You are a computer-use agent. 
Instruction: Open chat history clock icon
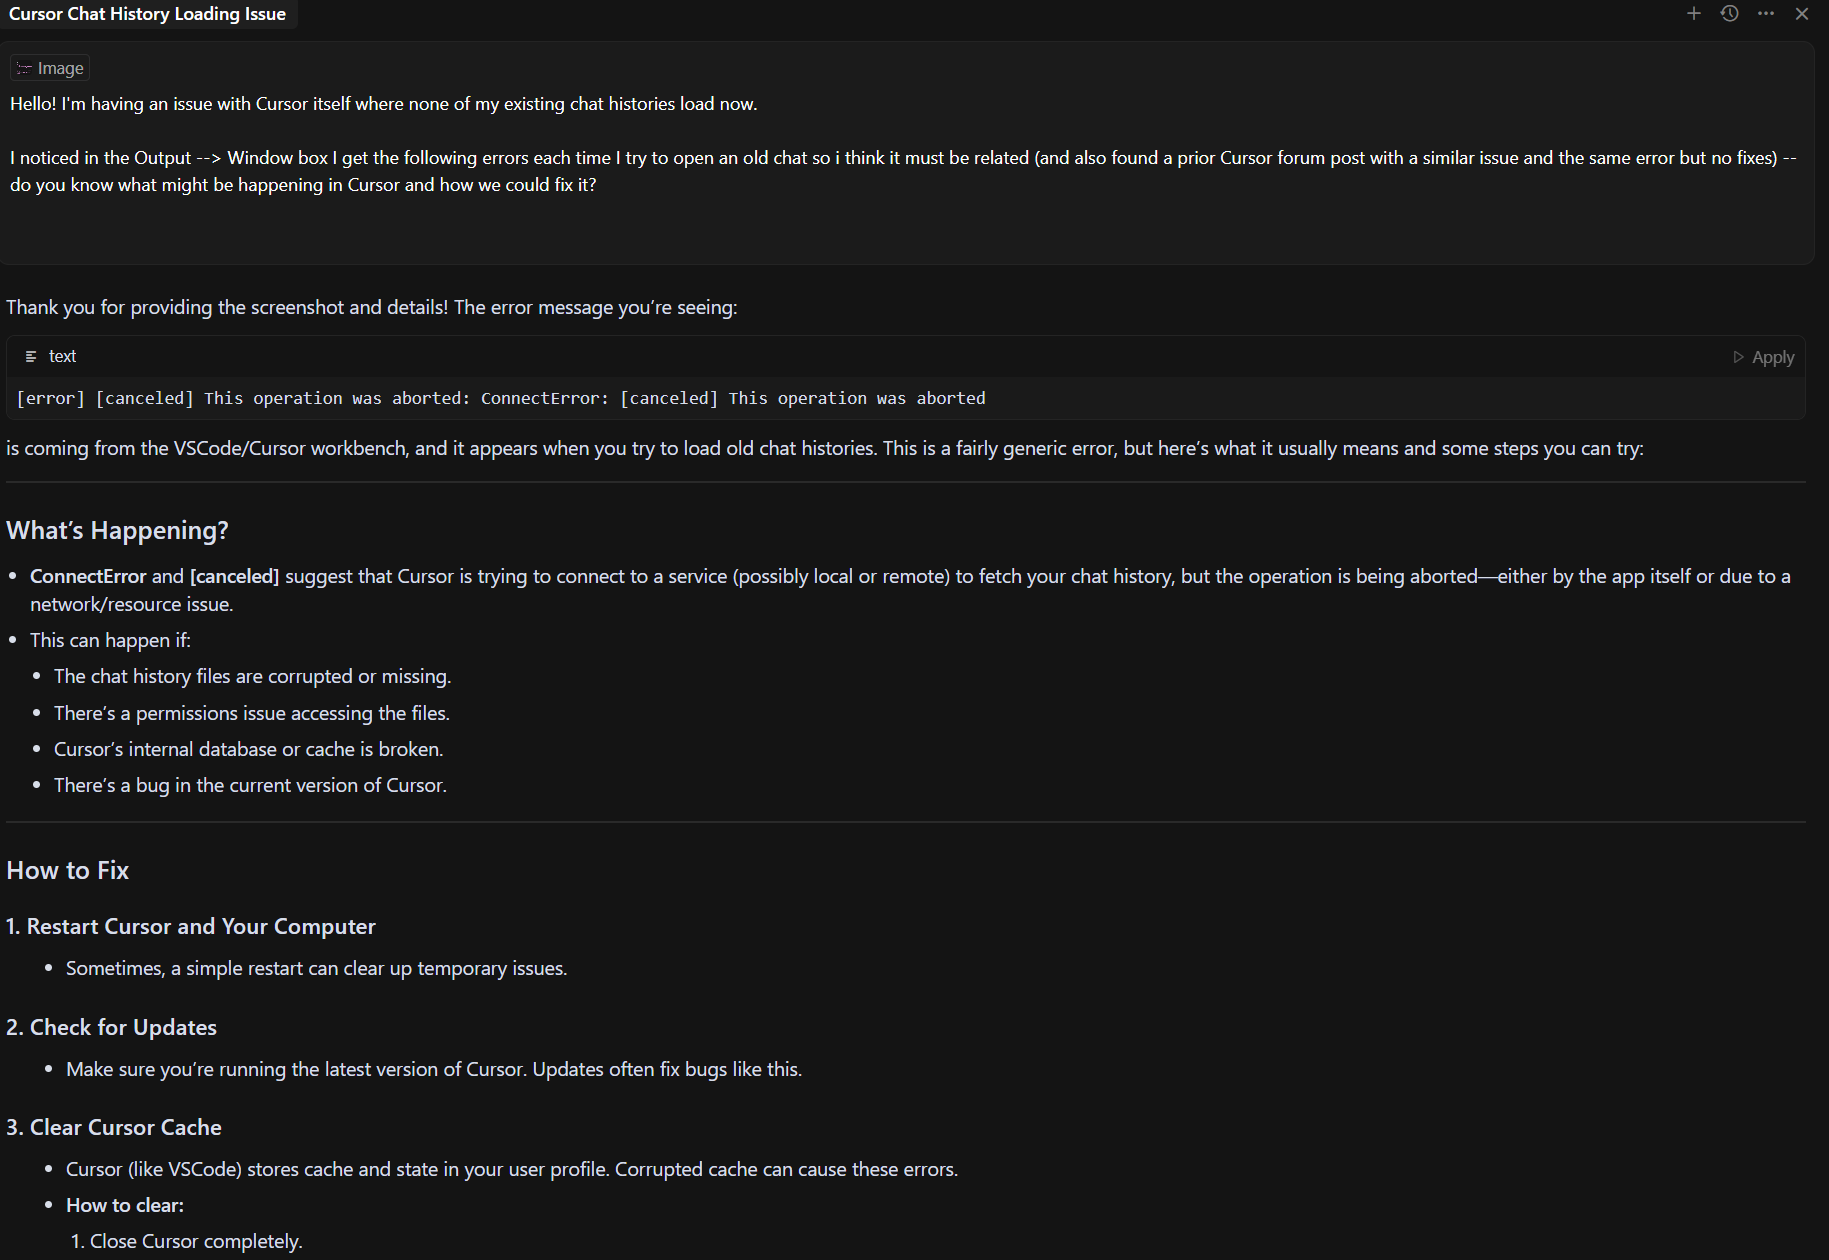coord(1730,13)
